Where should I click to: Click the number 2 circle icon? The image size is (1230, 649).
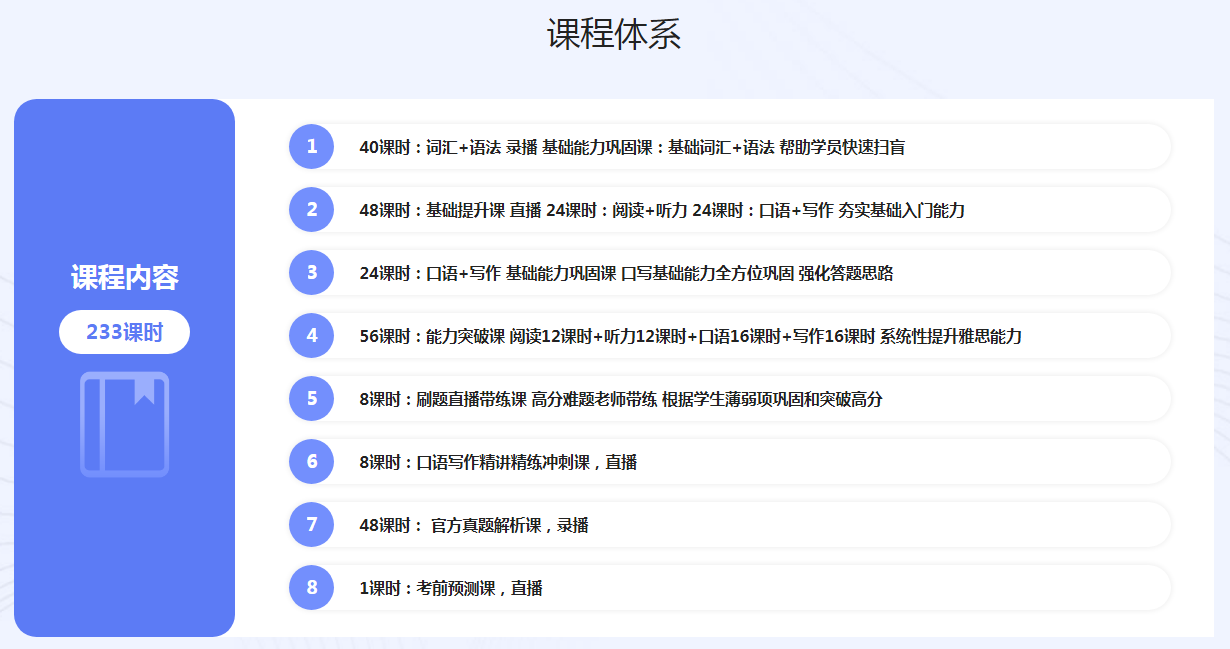click(x=311, y=210)
